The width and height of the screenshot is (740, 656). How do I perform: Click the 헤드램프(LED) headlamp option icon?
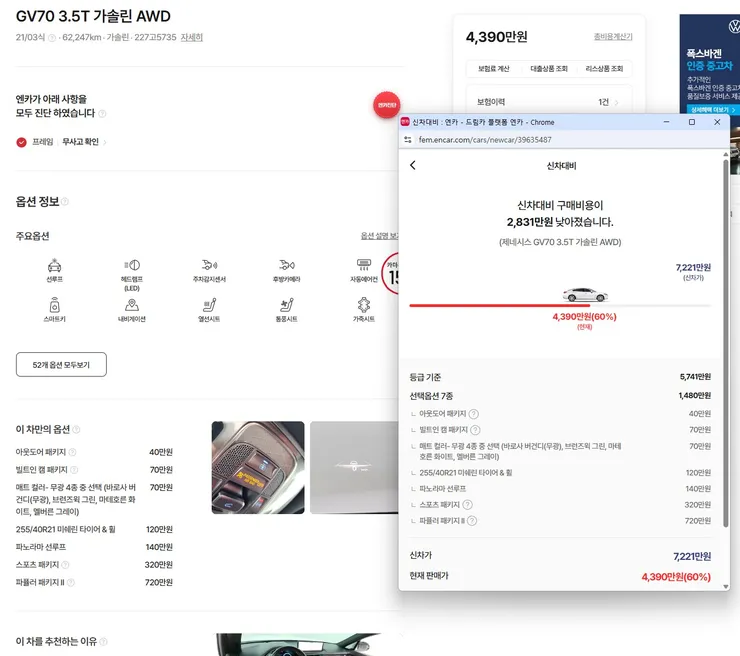click(x=132, y=265)
